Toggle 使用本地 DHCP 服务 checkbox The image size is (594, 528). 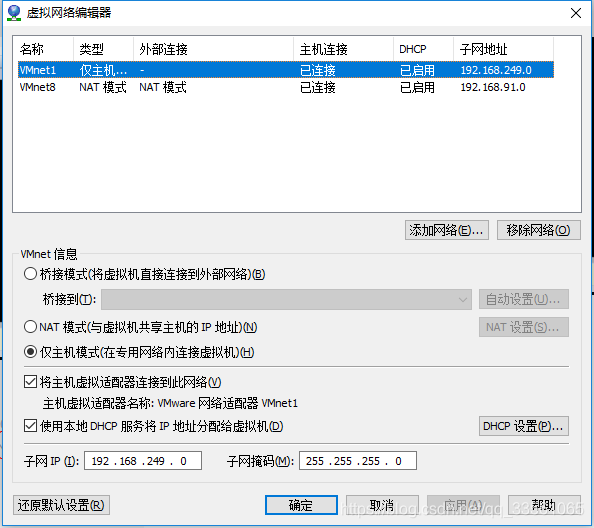[30, 426]
